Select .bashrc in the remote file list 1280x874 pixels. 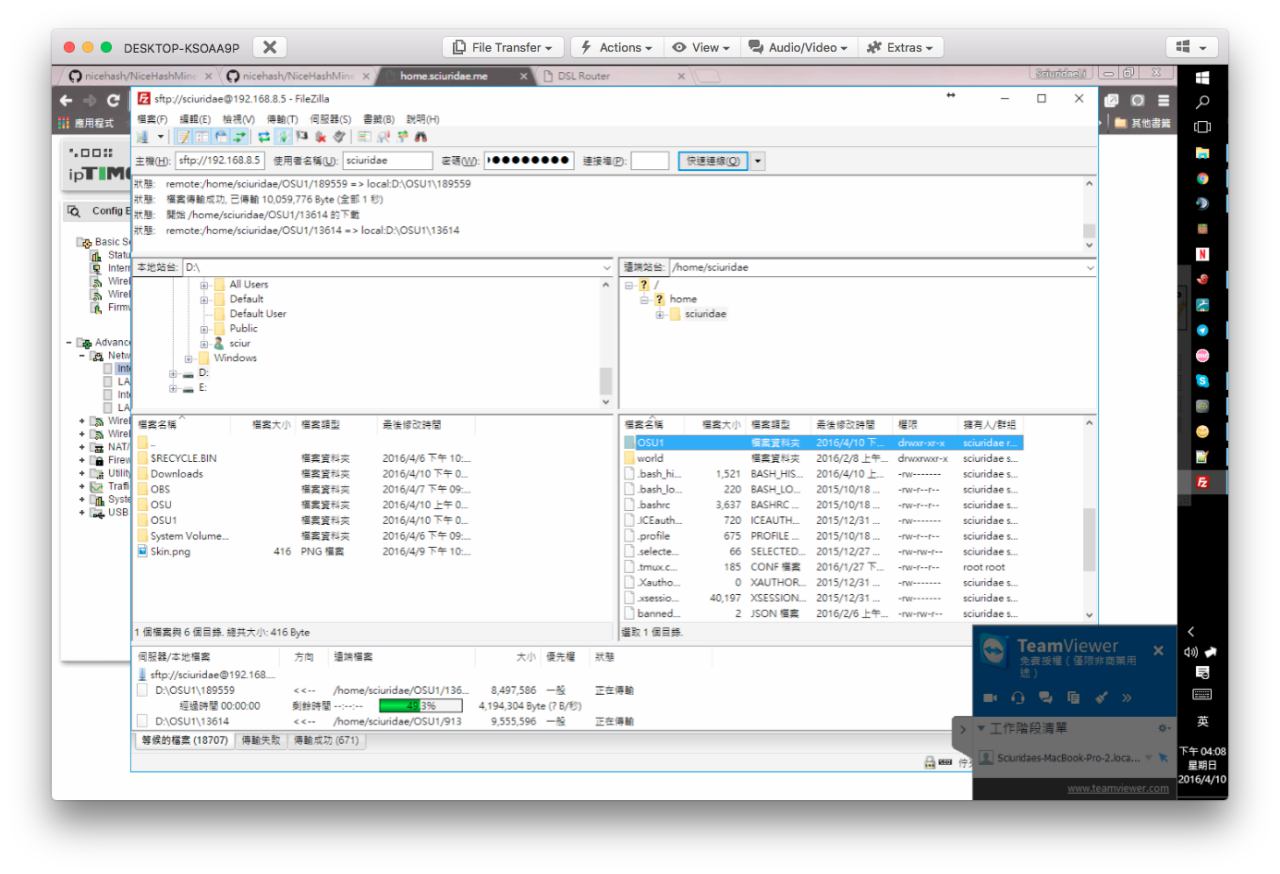coord(823,505)
